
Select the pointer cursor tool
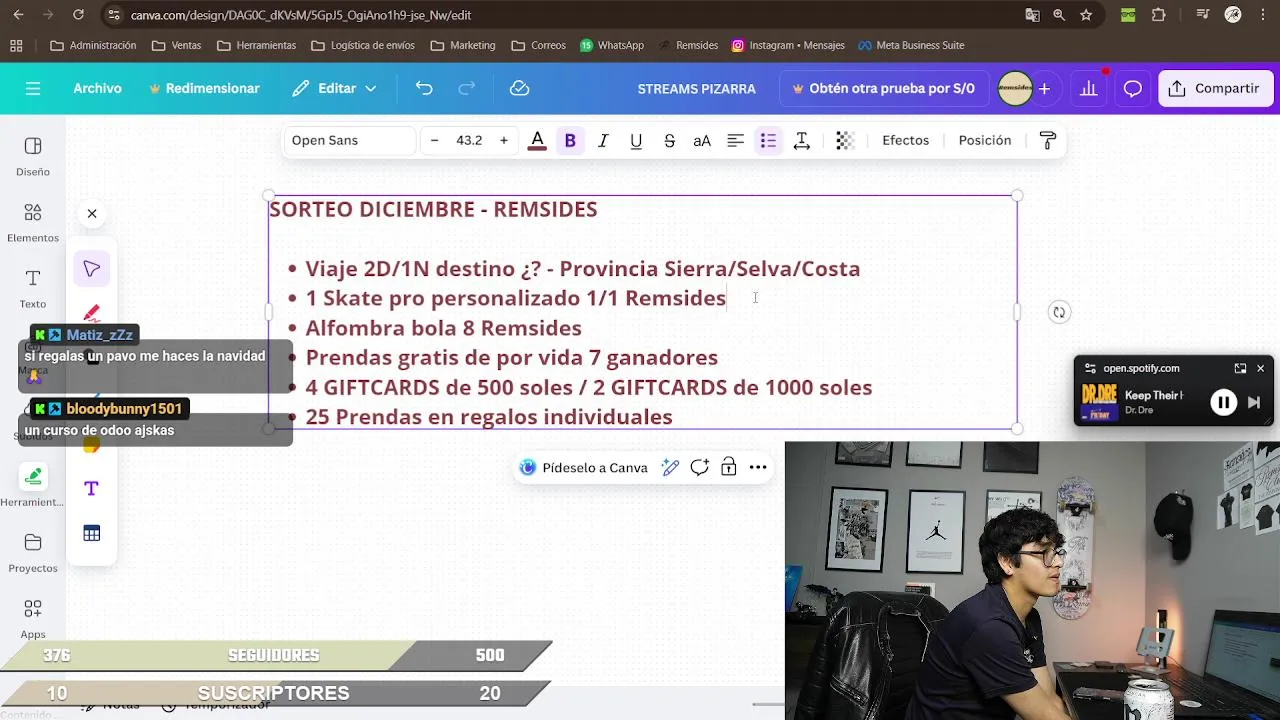point(92,269)
